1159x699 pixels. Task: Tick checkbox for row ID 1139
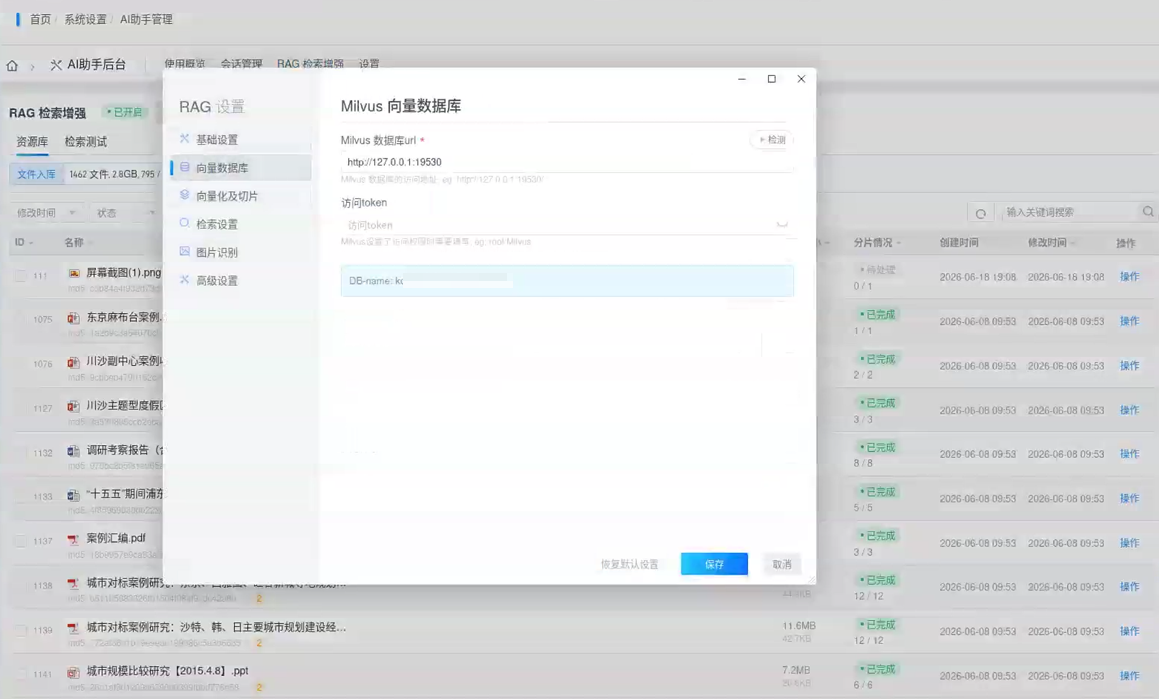pyautogui.click(x=21, y=630)
